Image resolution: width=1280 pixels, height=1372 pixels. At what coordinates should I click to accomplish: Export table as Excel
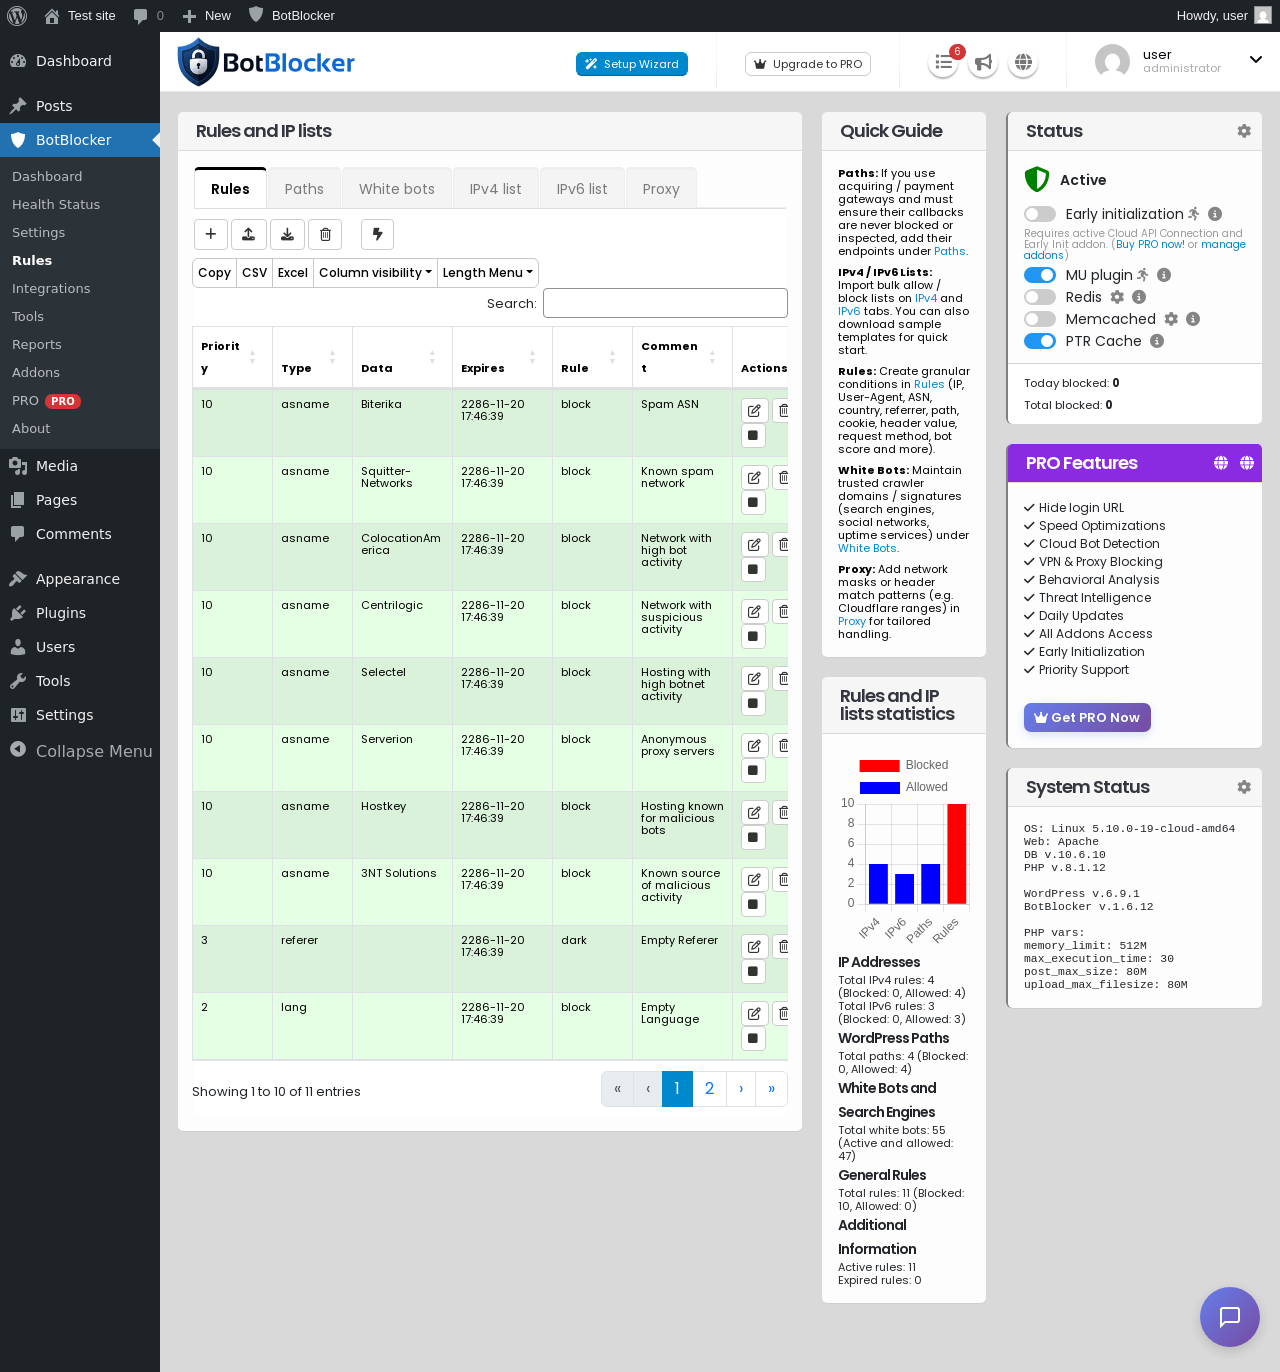[293, 273]
